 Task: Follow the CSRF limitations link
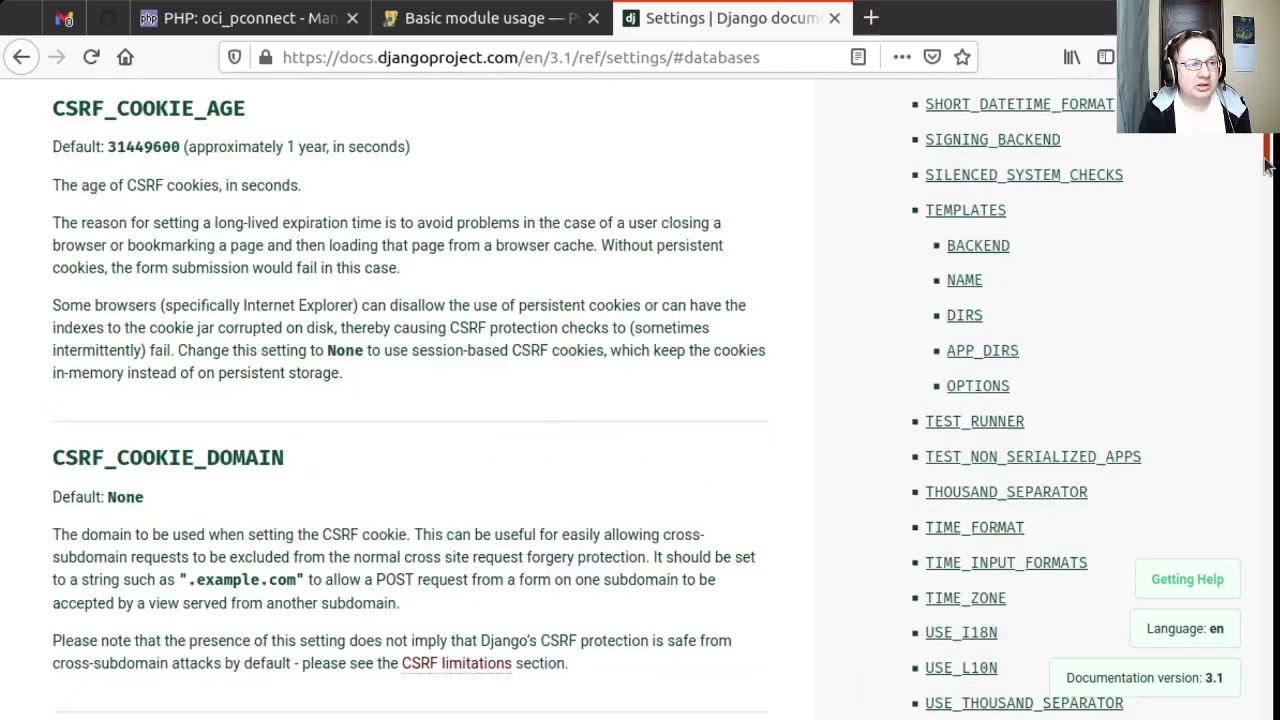point(456,663)
